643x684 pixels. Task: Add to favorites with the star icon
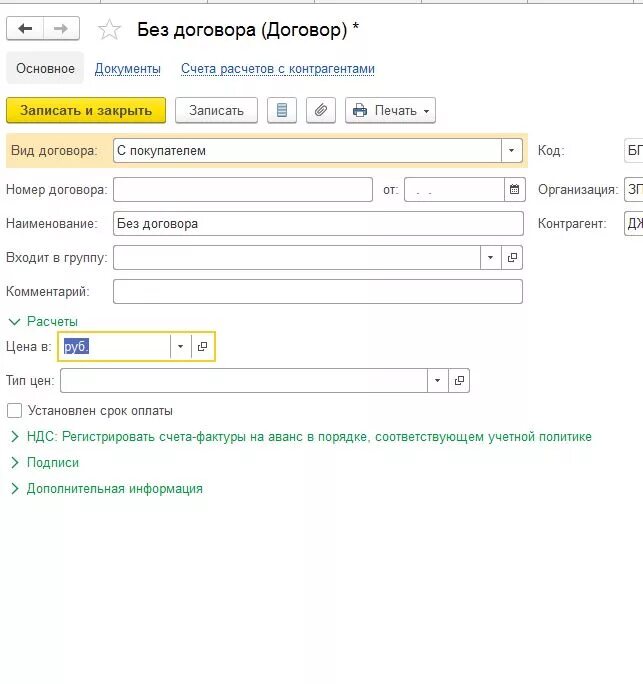tap(109, 30)
